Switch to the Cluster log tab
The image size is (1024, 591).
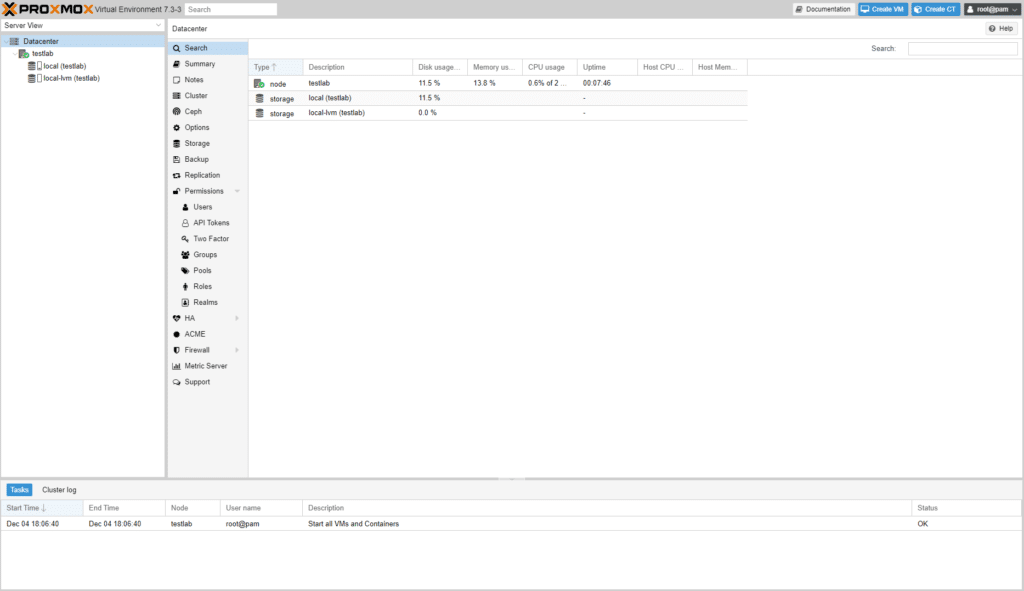click(x=59, y=490)
